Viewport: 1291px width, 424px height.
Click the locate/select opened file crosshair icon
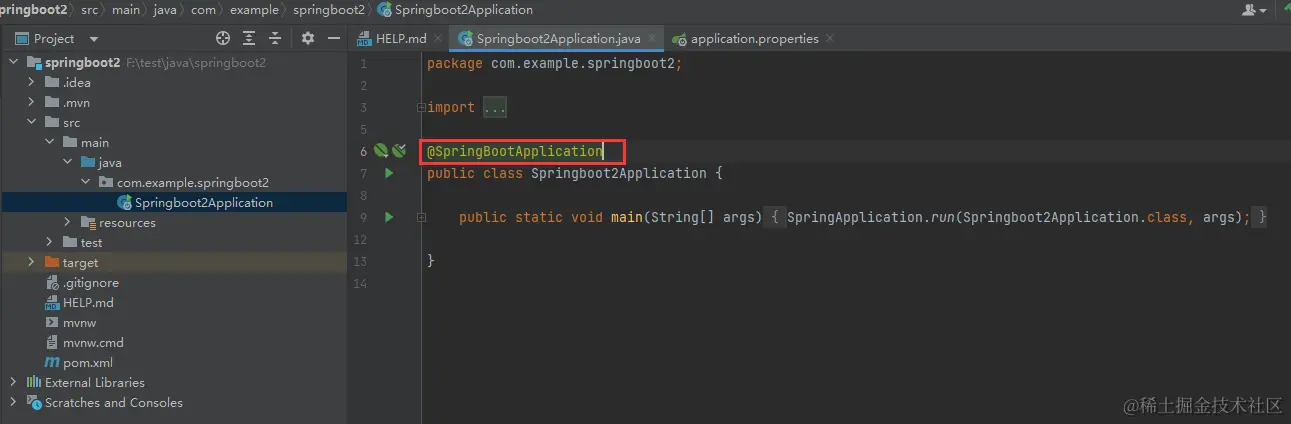coord(223,38)
